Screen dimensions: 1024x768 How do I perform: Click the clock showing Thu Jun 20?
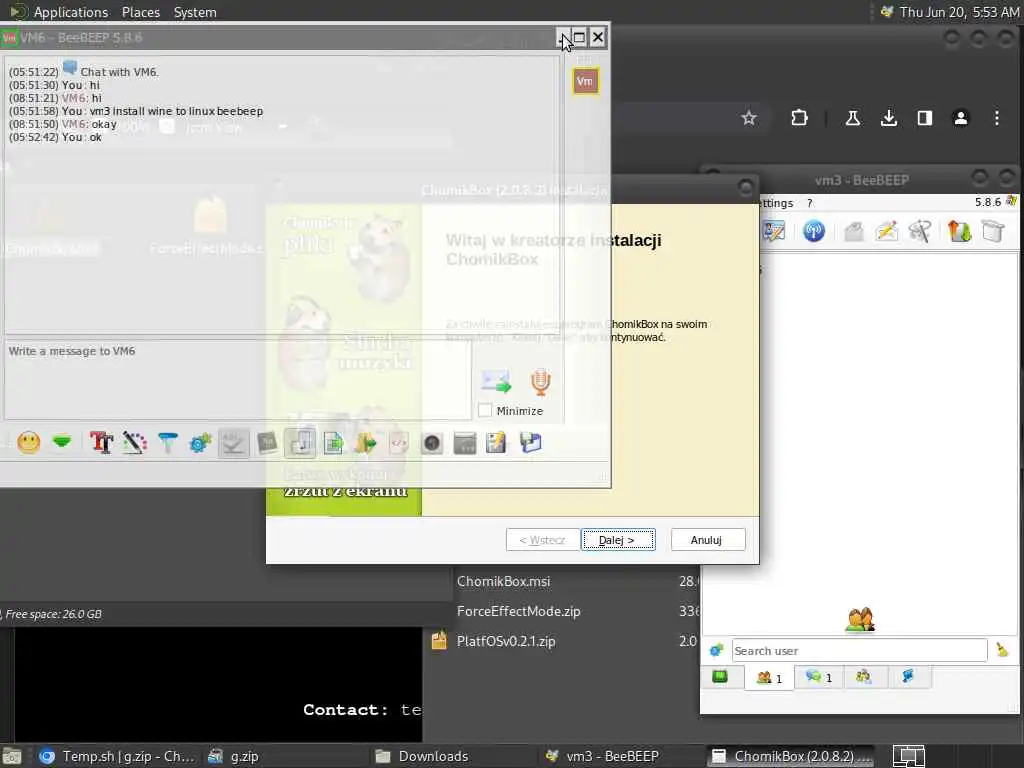coord(959,12)
